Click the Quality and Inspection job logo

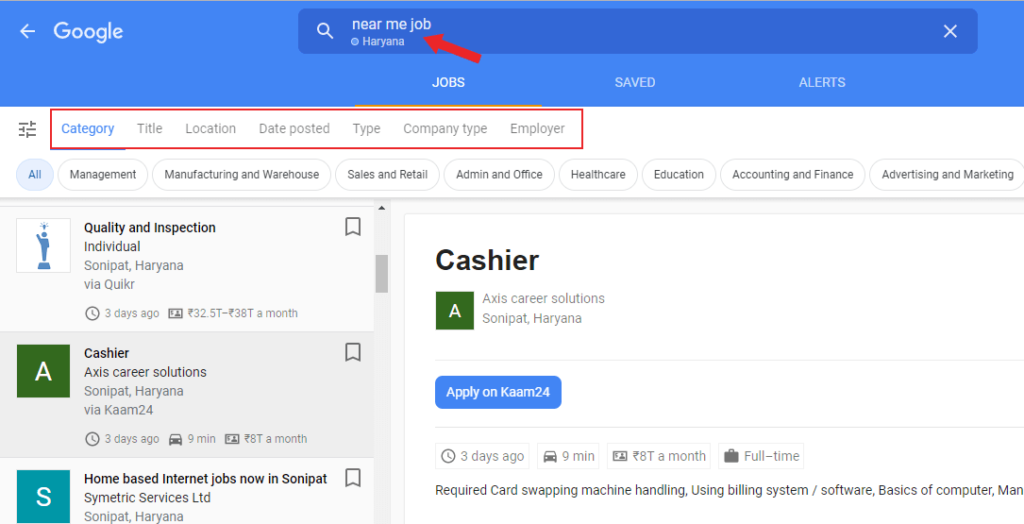[43, 245]
